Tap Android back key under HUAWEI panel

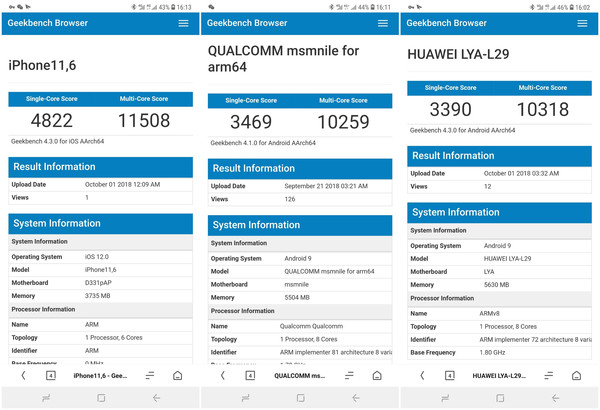click(555, 398)
